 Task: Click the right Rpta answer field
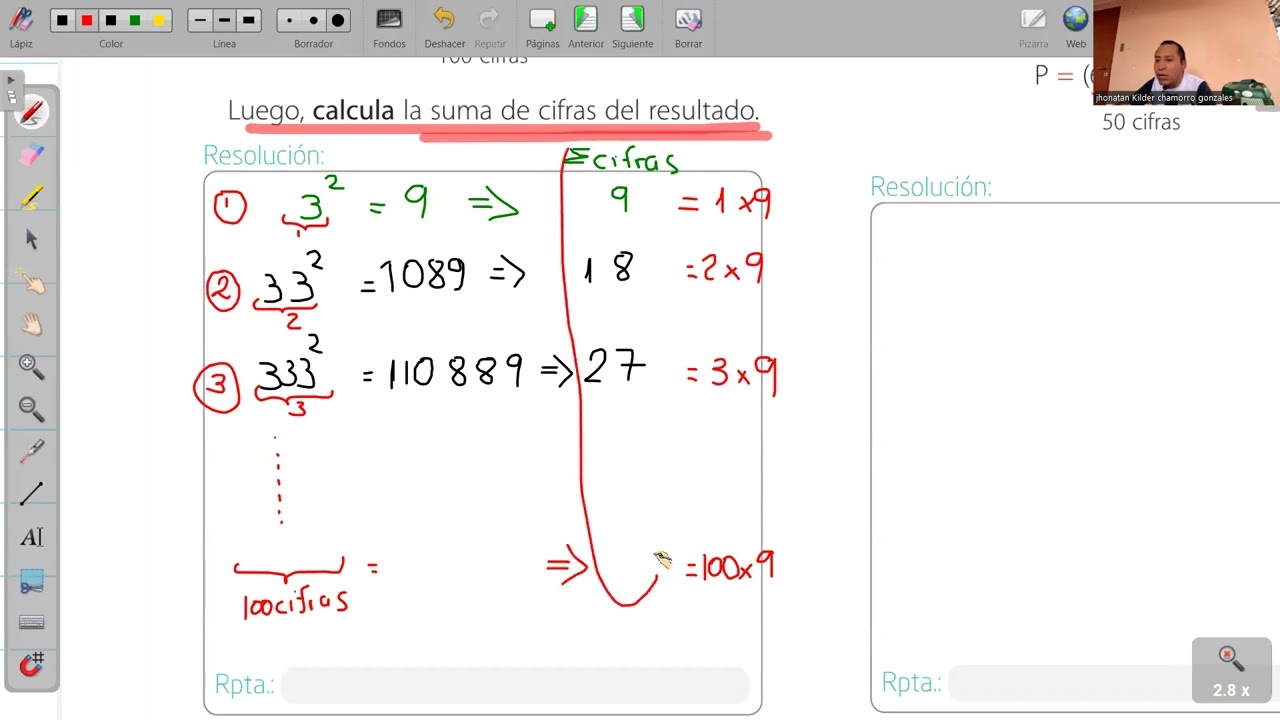coord(1114,683)
